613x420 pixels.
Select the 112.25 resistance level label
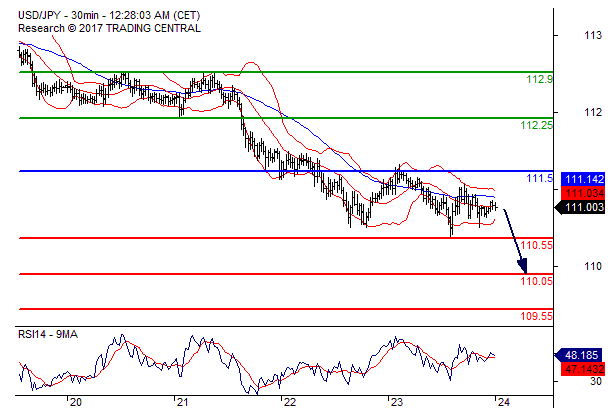pos(536,125)
